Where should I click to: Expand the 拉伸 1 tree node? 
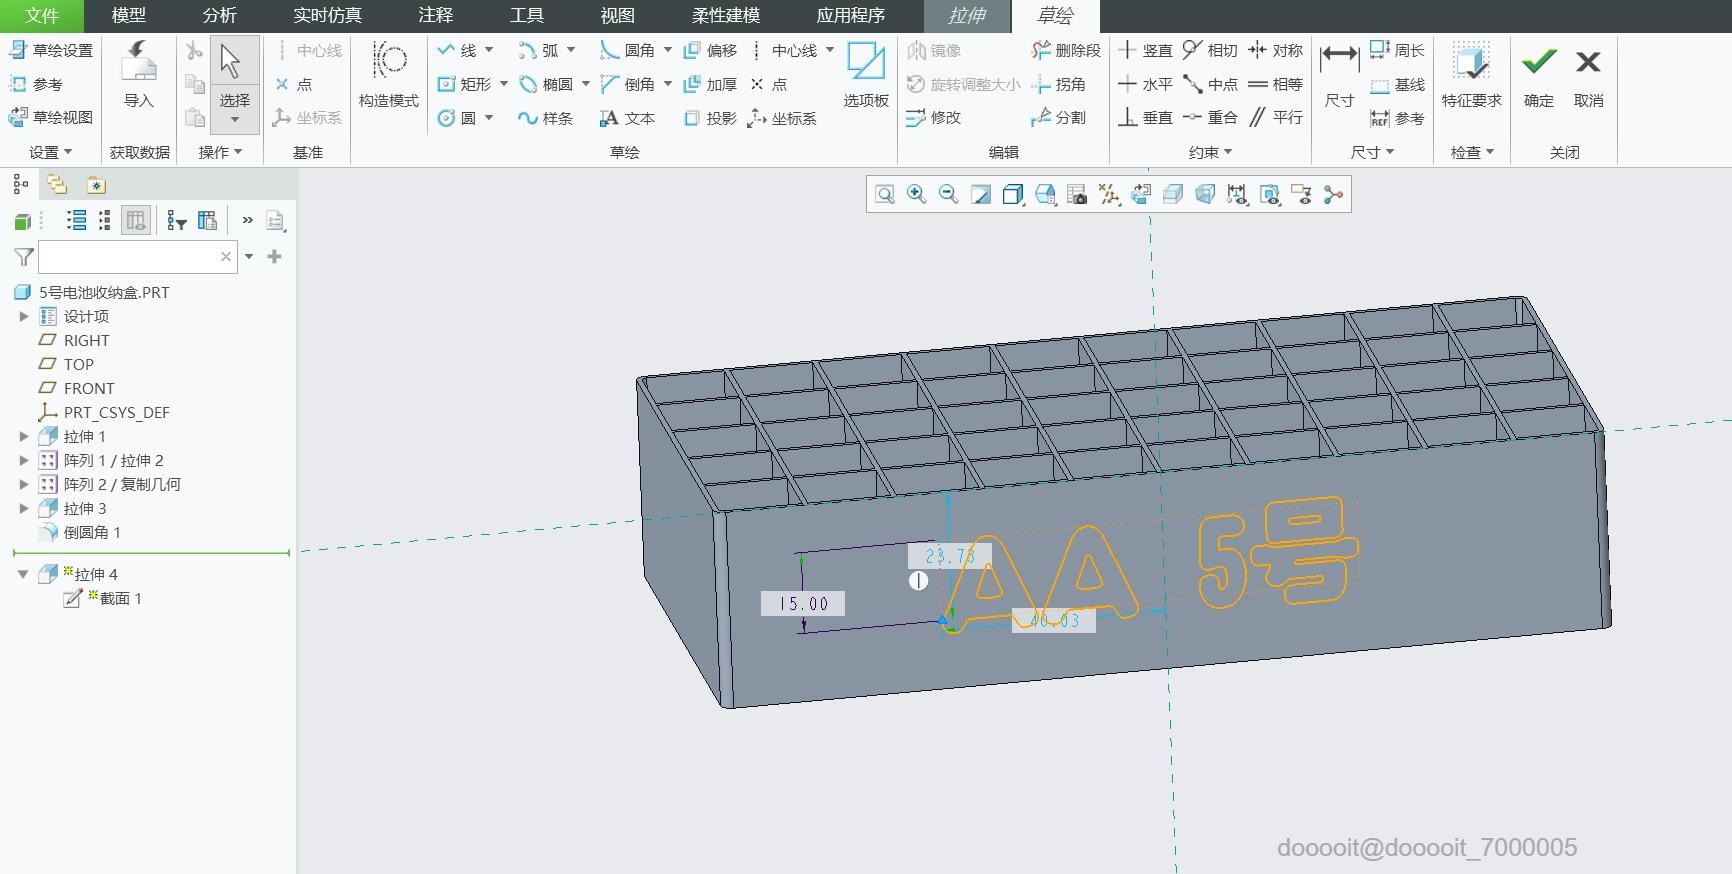pyautogui.click(x=24, y=437)
